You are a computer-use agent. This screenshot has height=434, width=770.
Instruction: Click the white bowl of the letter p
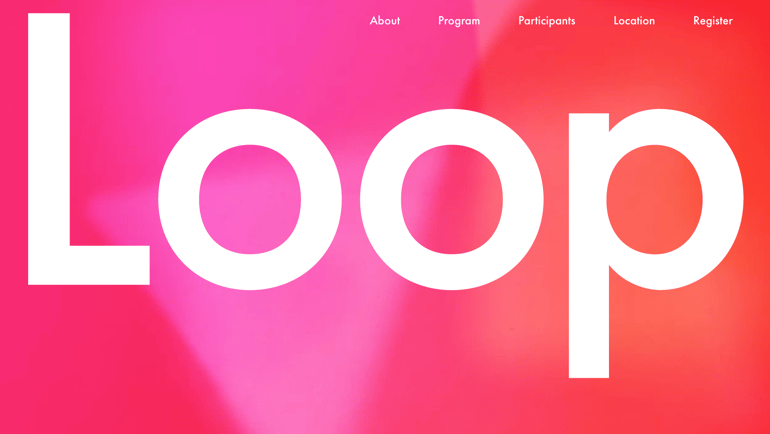(x=723, y=200)
